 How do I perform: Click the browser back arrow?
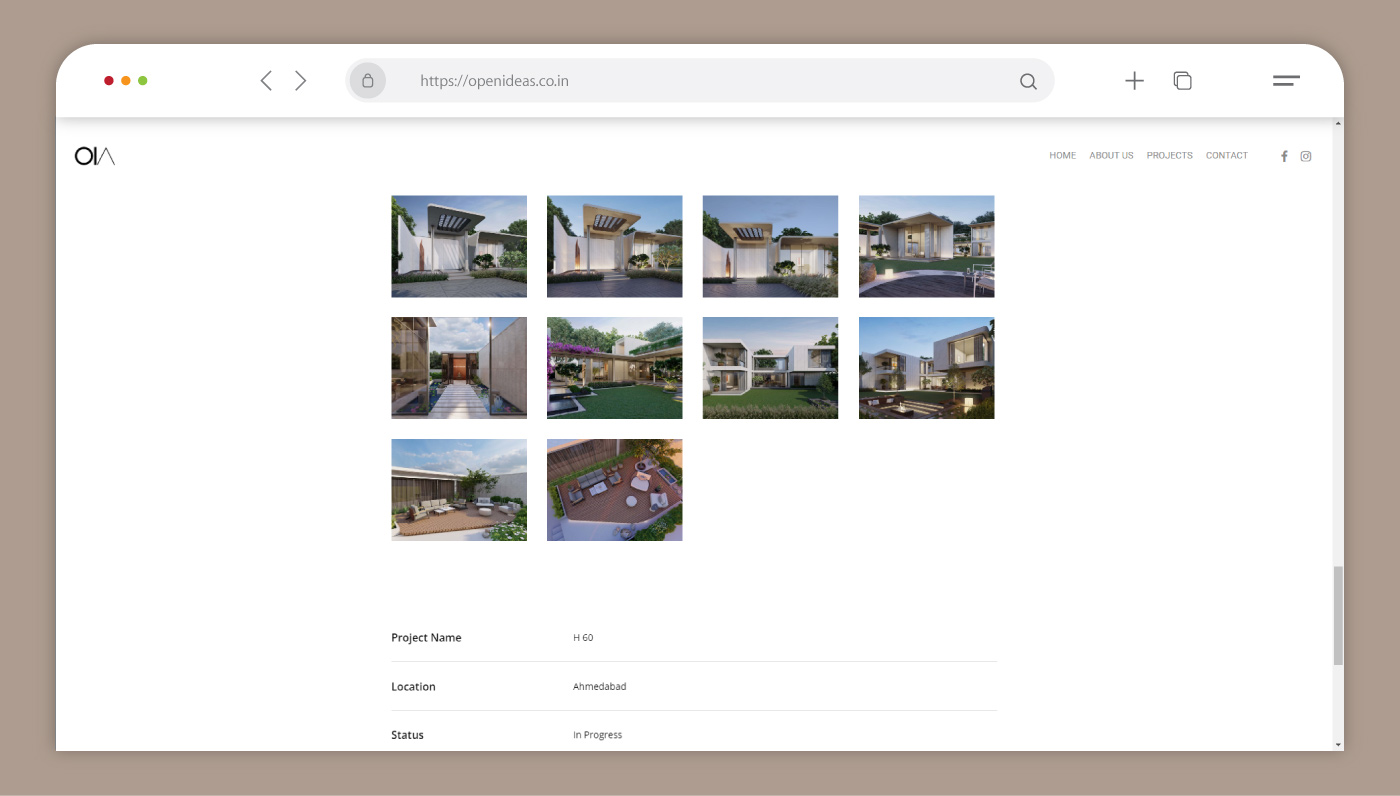pos(266,81)
